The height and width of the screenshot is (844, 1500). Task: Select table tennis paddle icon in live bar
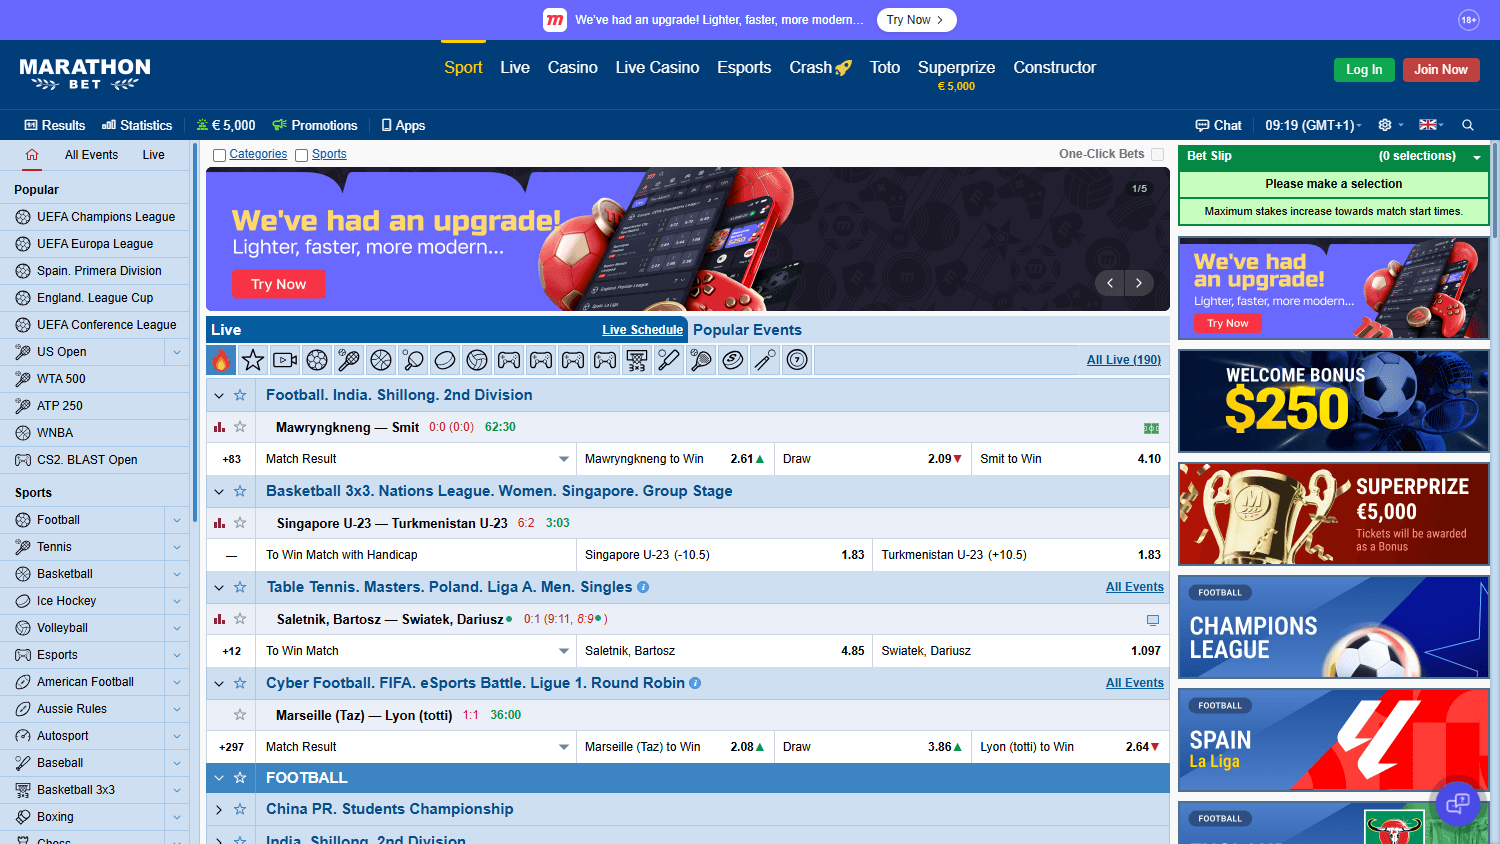tap(413, 360)
